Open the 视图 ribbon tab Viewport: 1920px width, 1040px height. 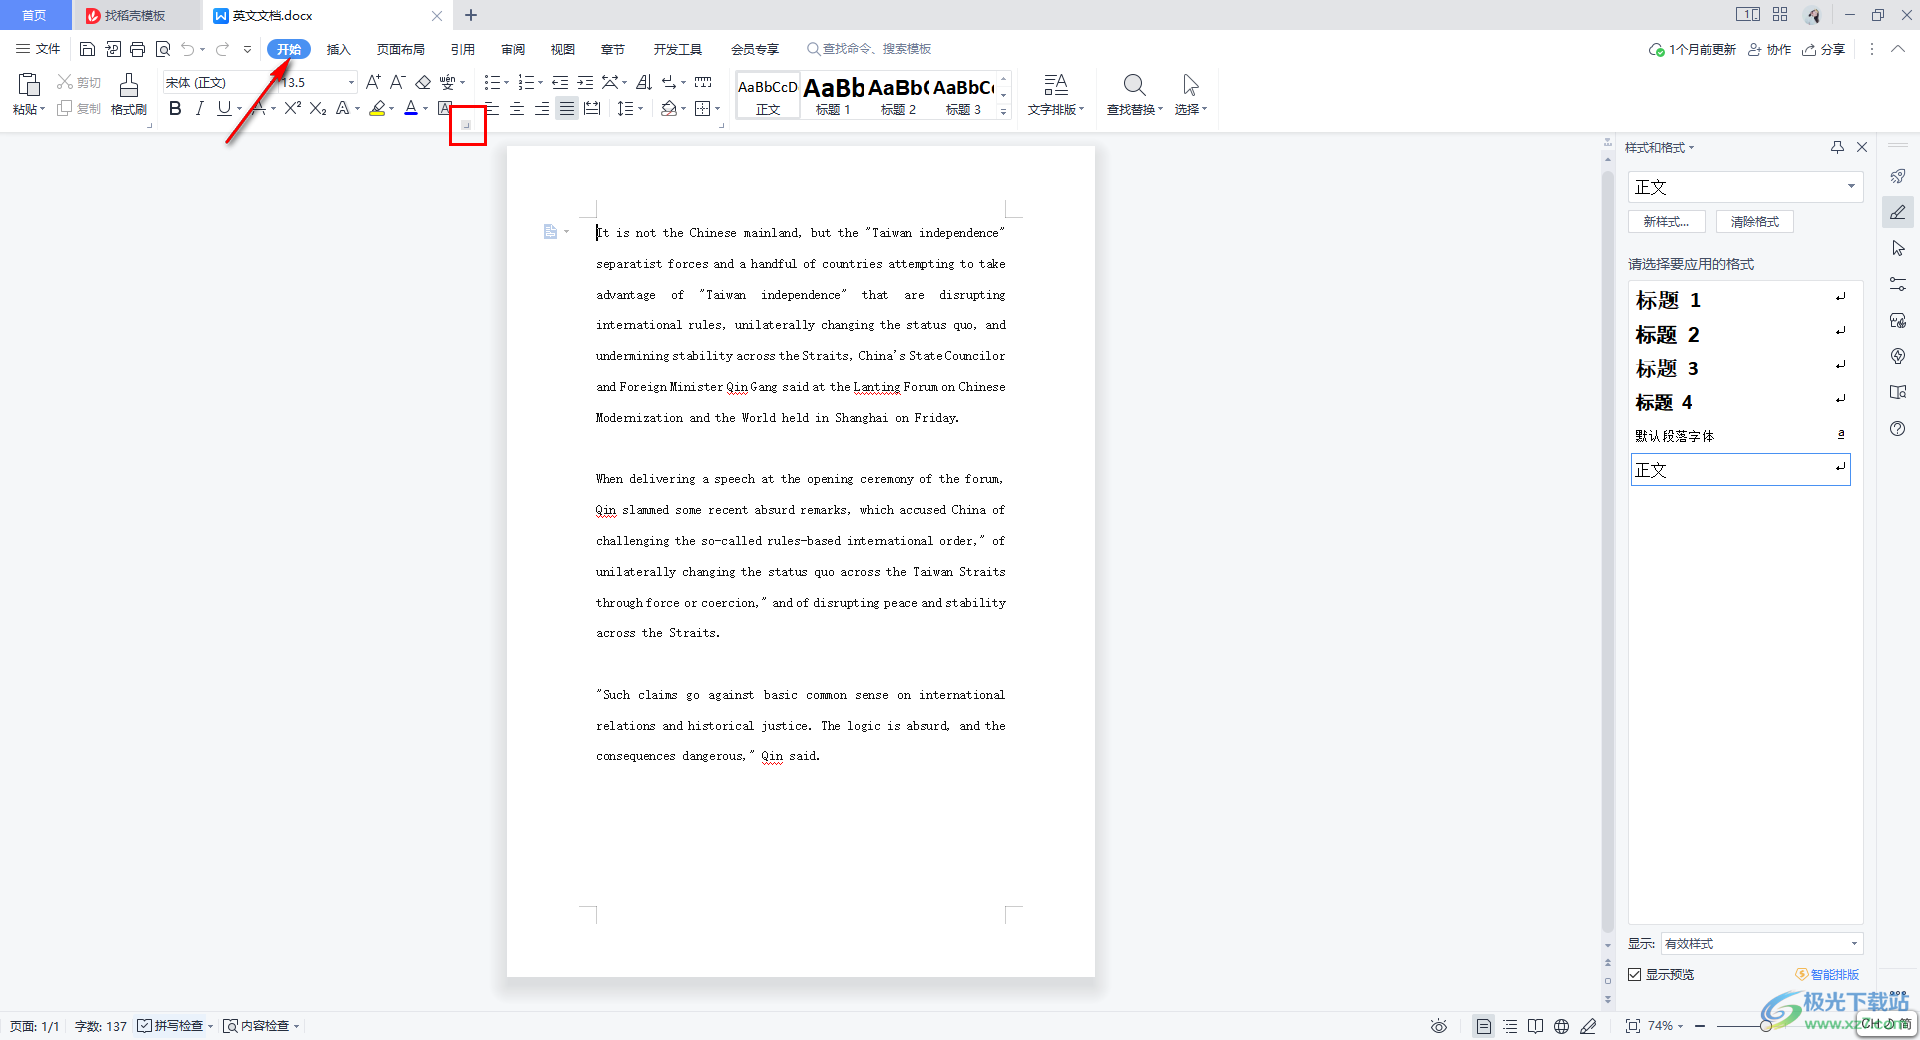pos(563,49)
